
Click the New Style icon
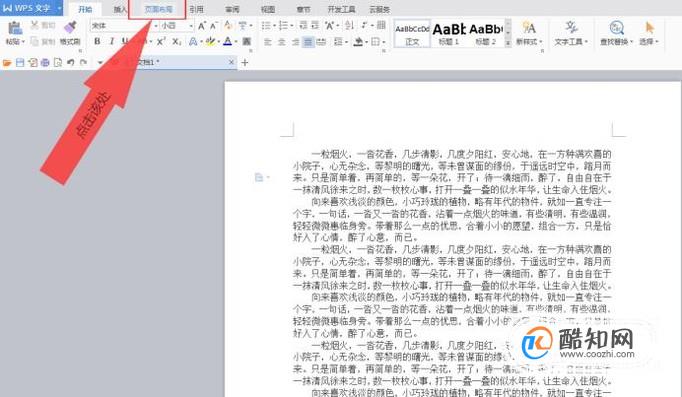pyautogui.click(x=528, y=28)
